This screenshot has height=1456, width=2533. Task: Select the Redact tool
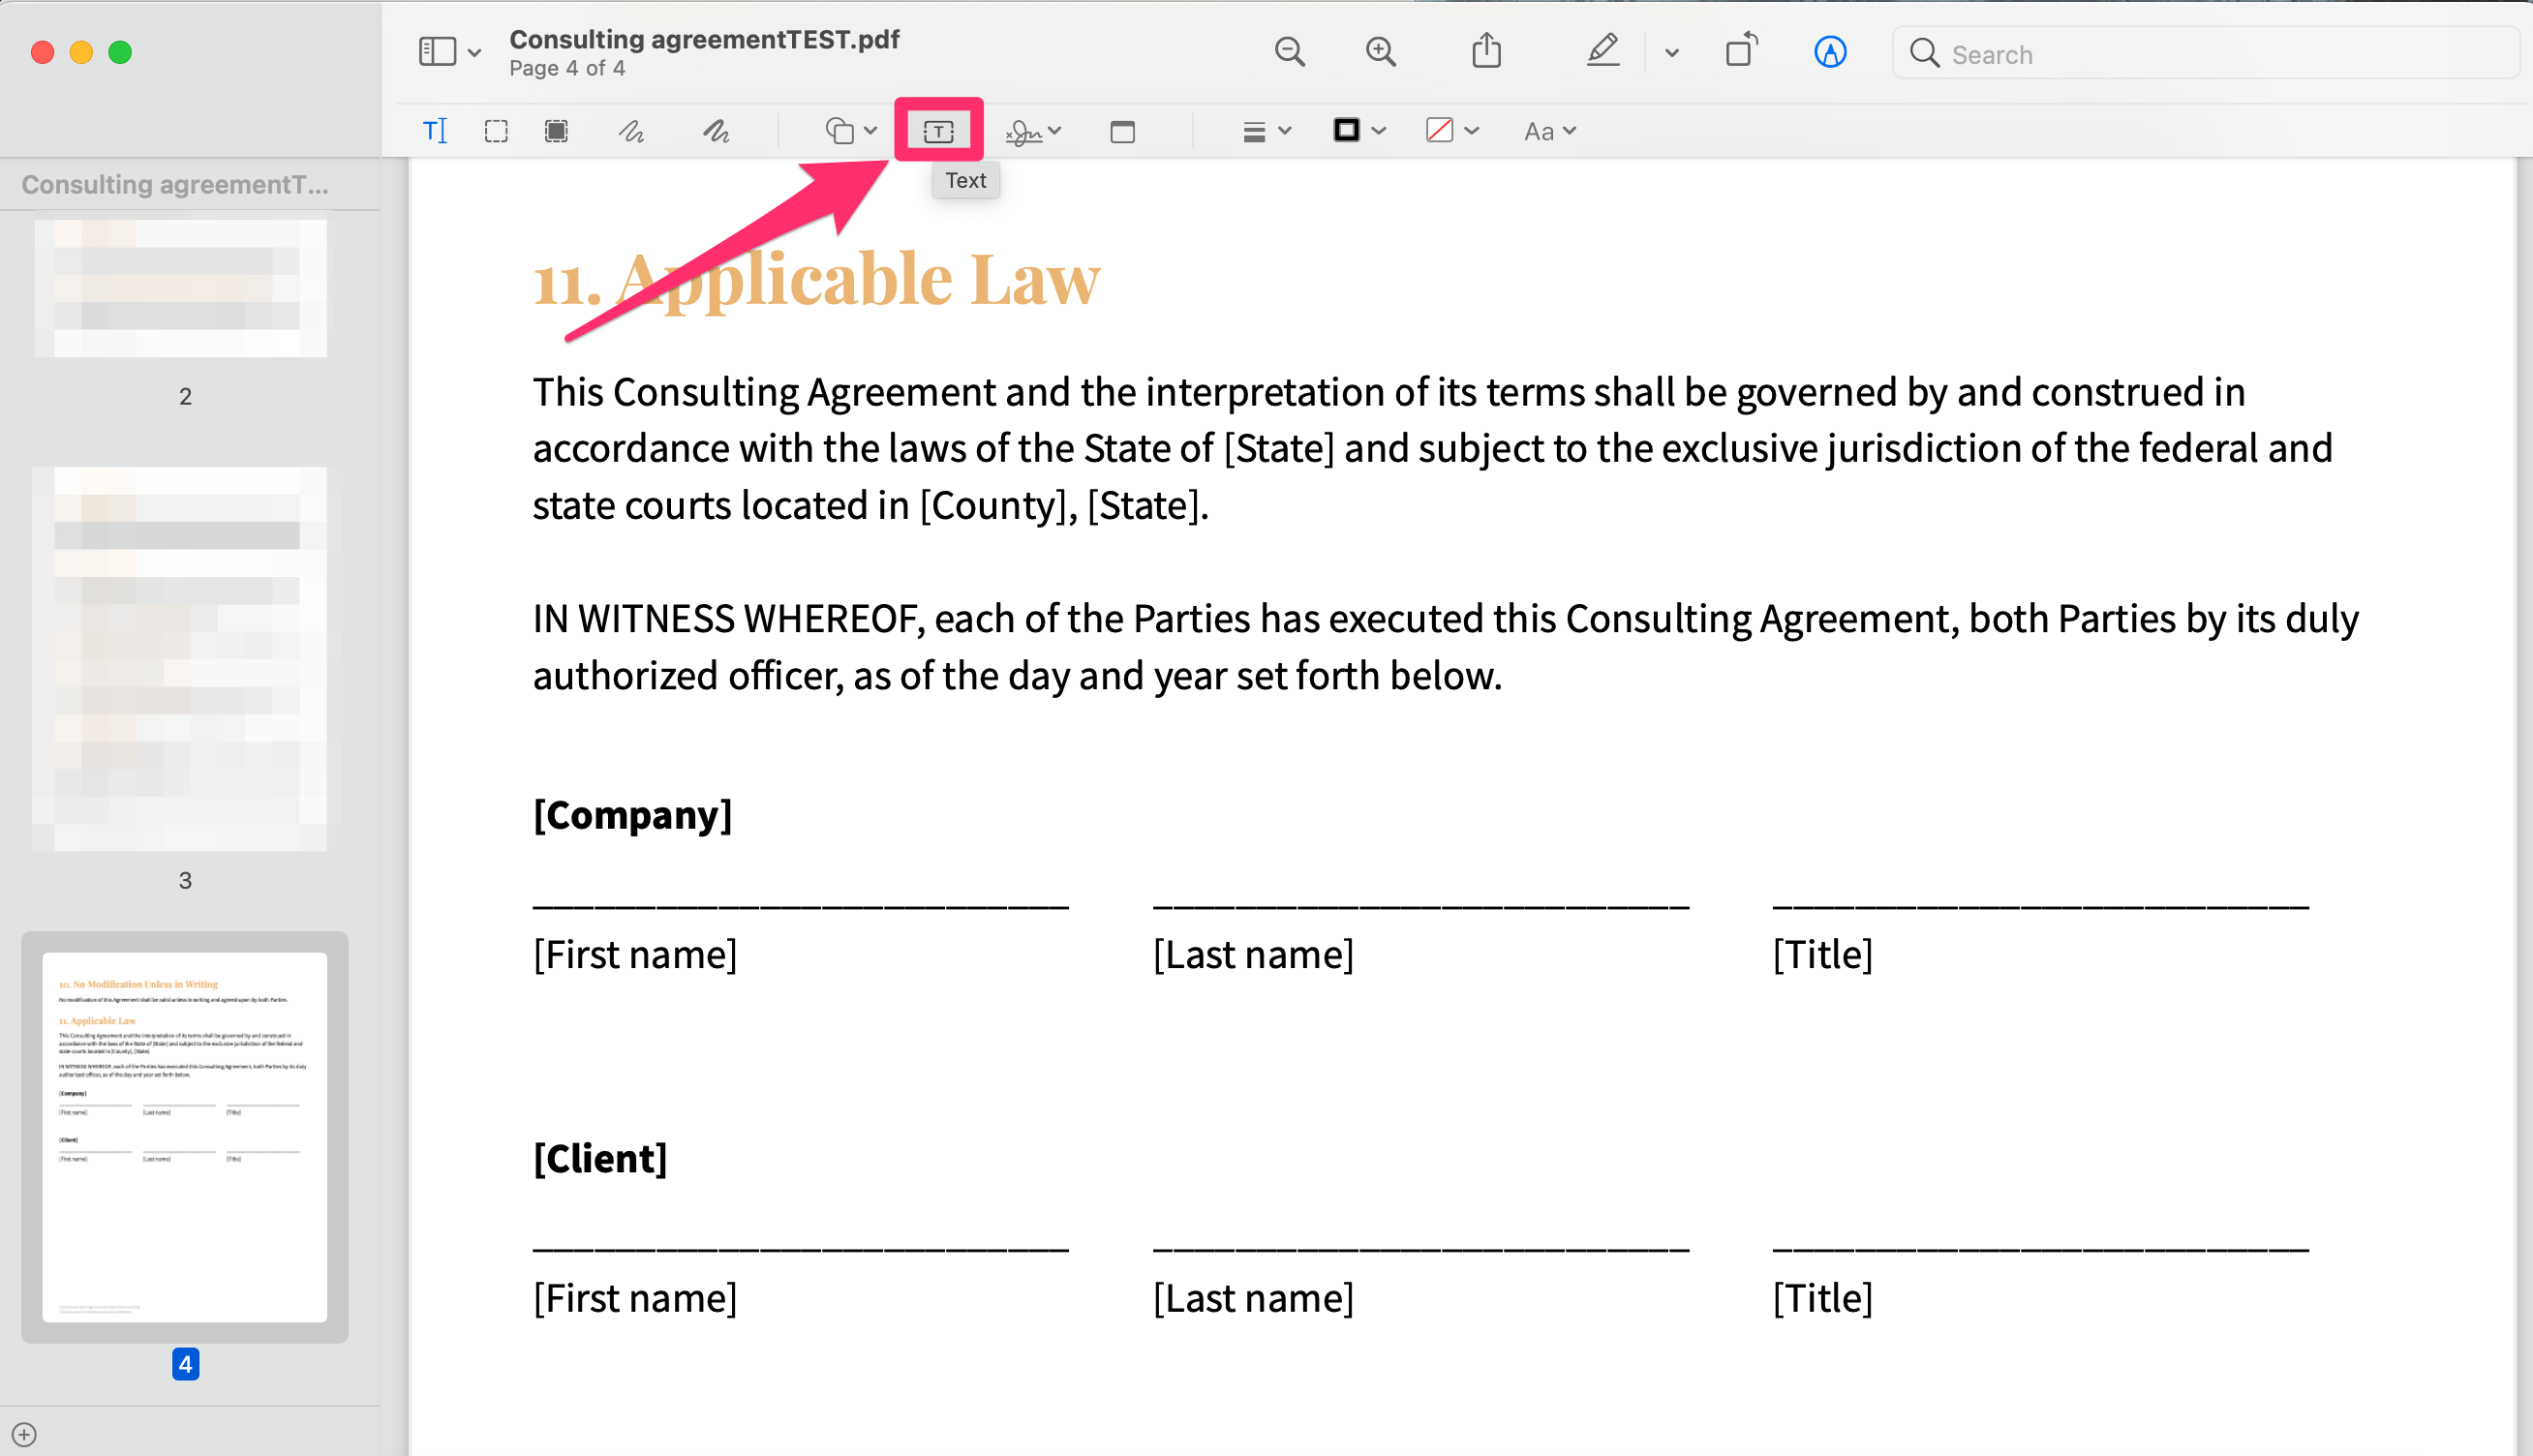point(556,130)
